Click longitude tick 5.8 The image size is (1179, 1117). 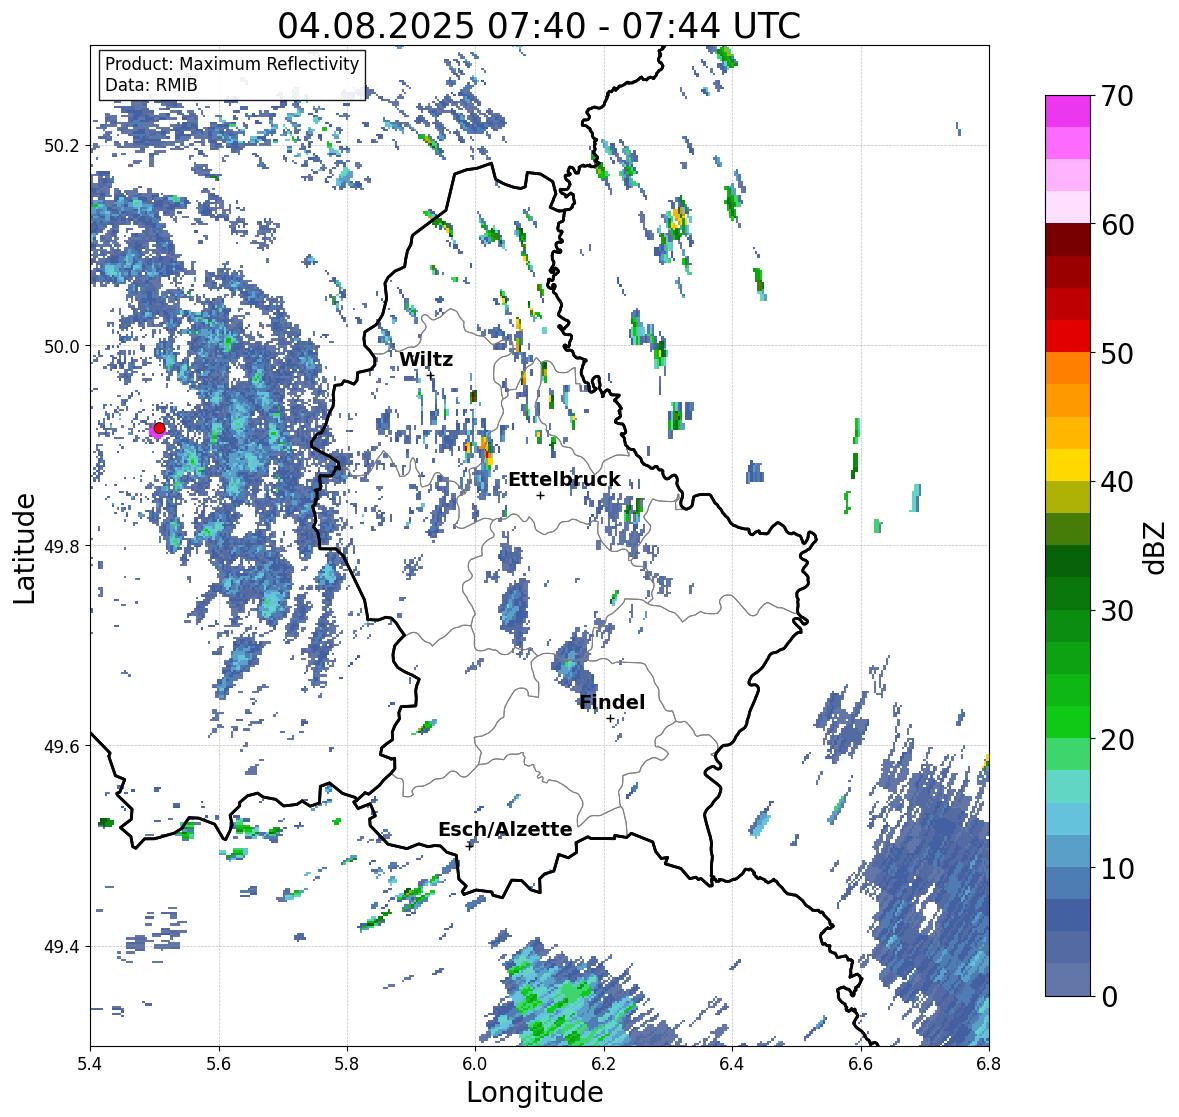(347, 1064)
